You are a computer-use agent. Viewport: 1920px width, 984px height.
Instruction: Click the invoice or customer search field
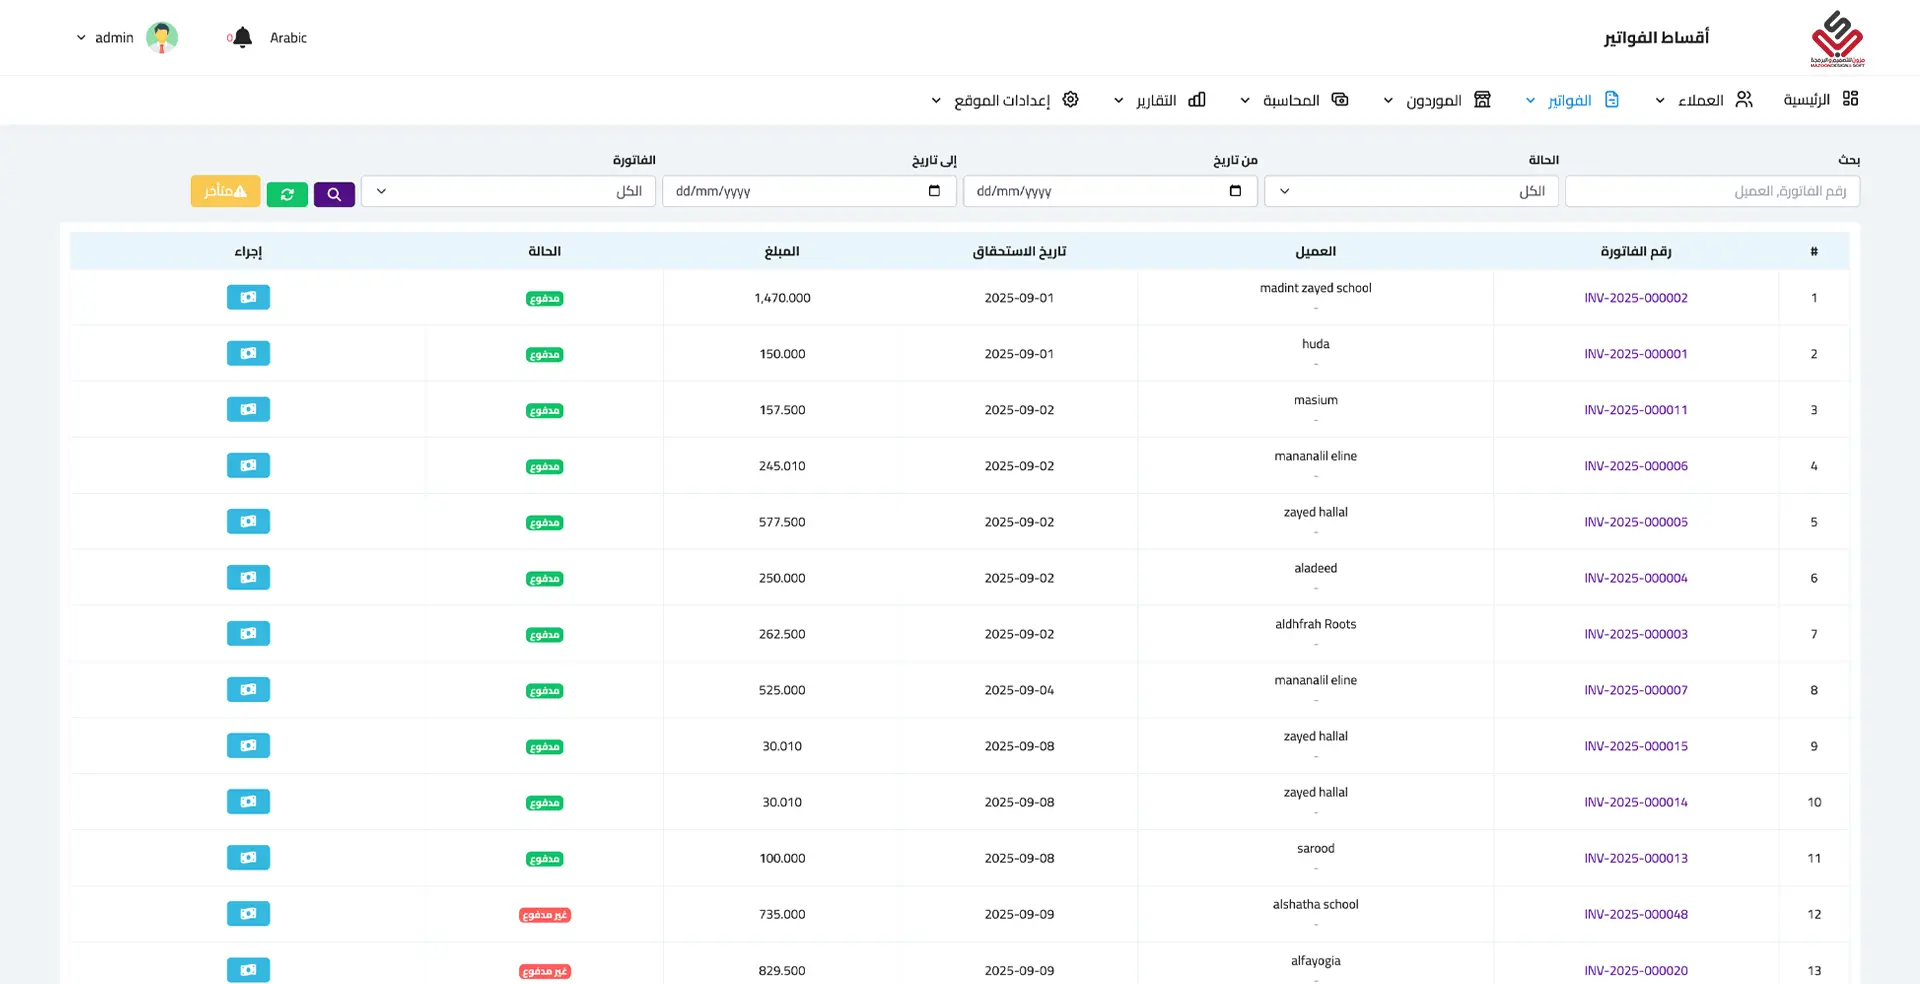1711,191
